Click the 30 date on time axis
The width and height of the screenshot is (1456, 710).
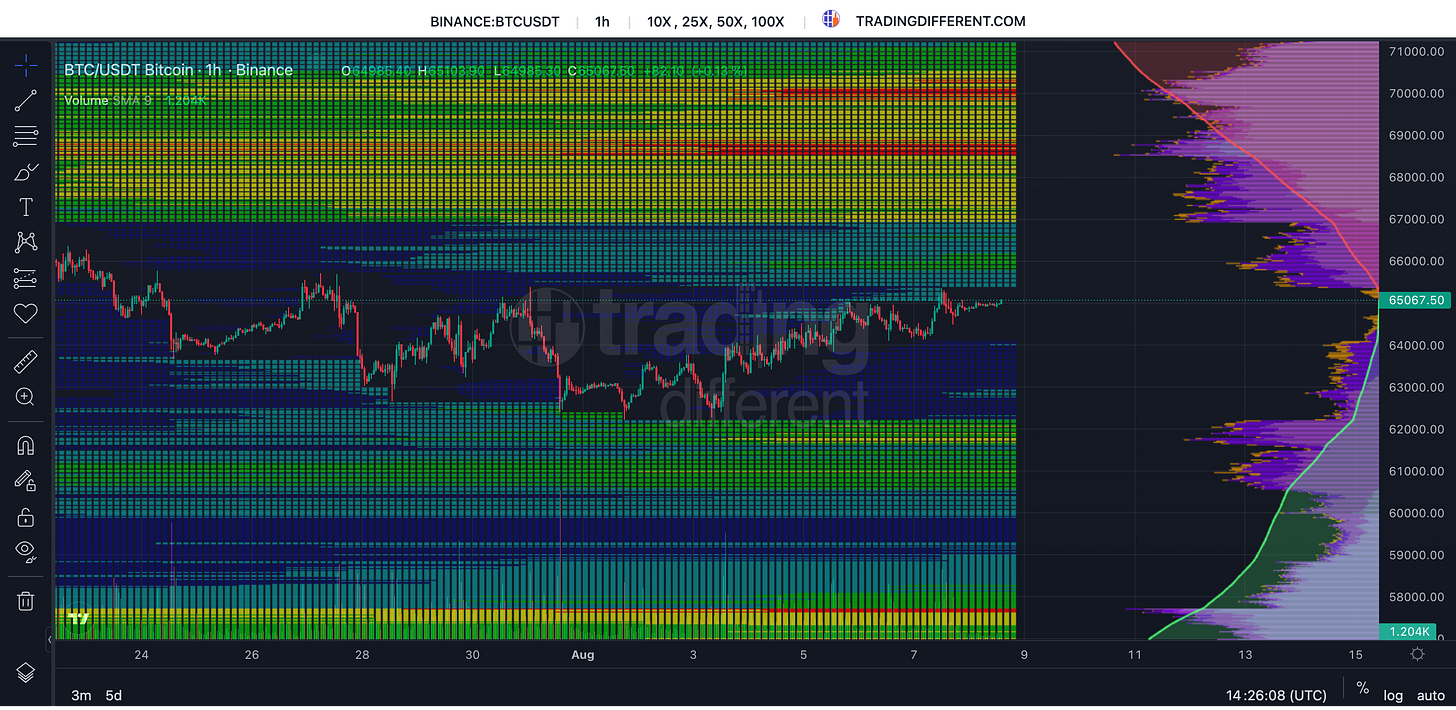pos(473,655)
